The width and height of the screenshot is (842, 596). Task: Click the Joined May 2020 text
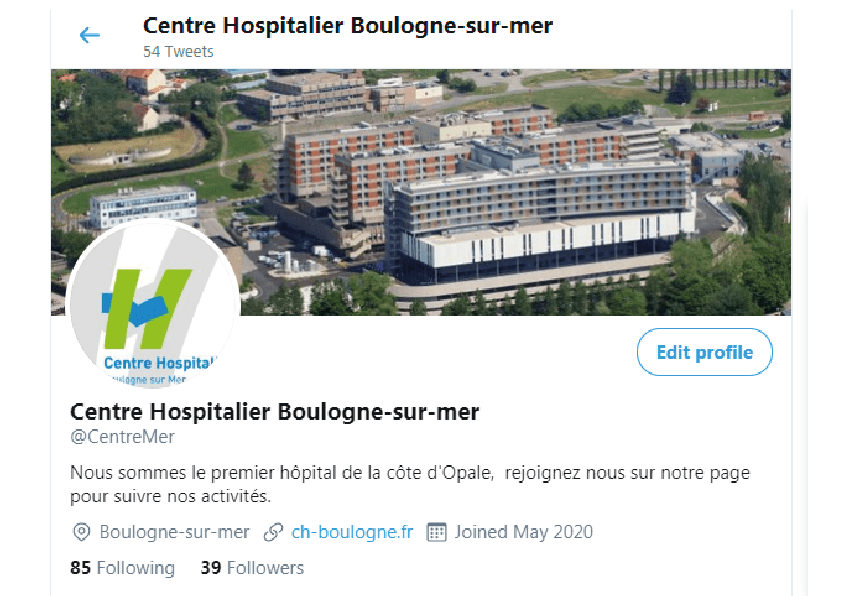tap(524, 532)
